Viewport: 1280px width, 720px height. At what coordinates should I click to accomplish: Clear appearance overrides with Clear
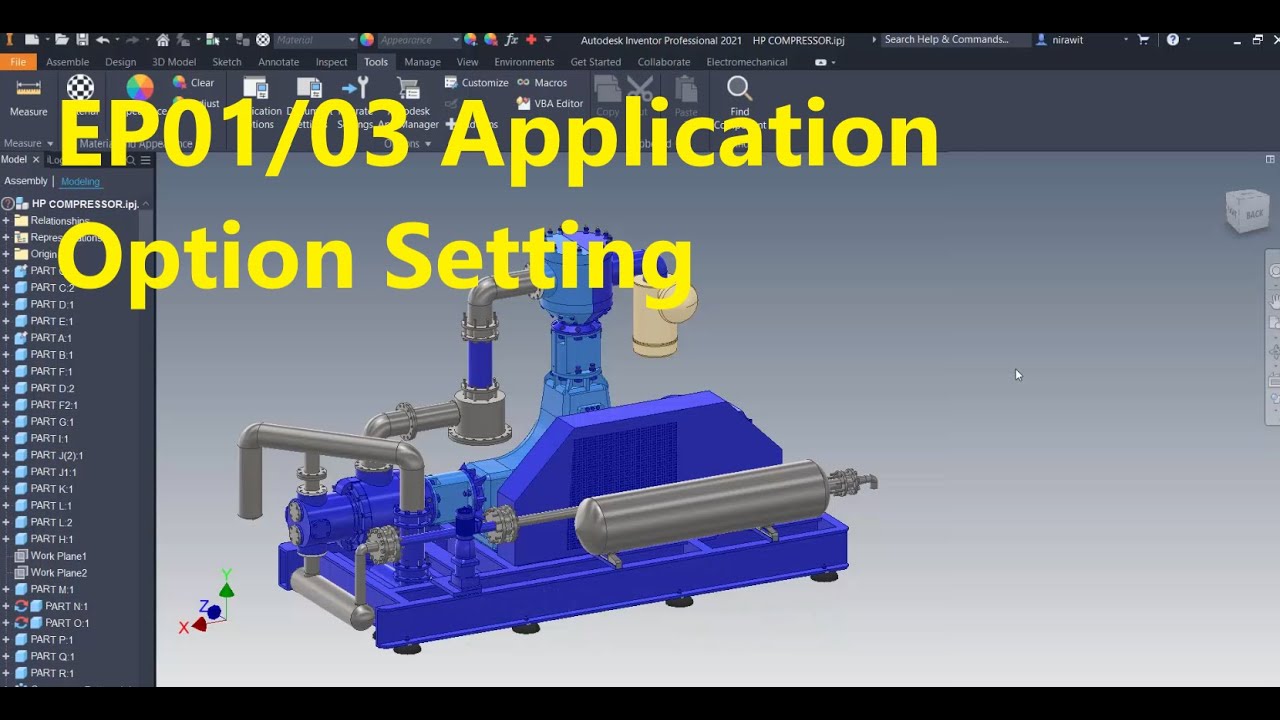(x=193, y=83)
